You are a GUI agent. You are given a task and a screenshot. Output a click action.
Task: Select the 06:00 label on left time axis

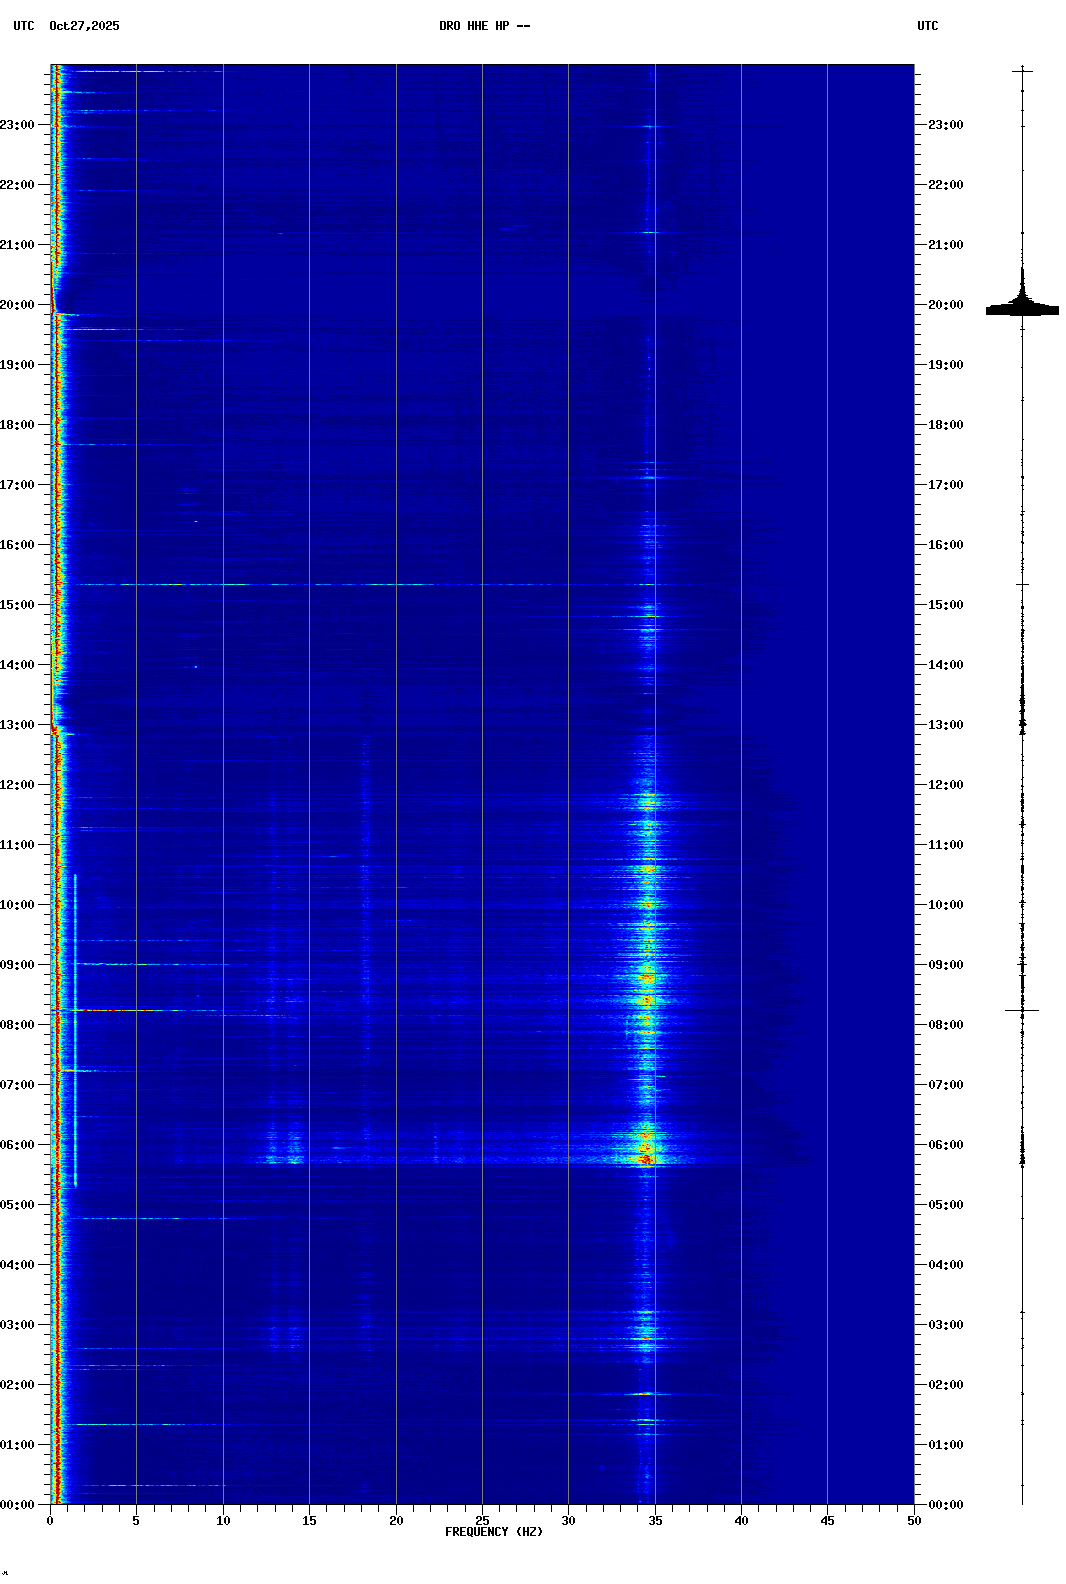coord(17,1145)
